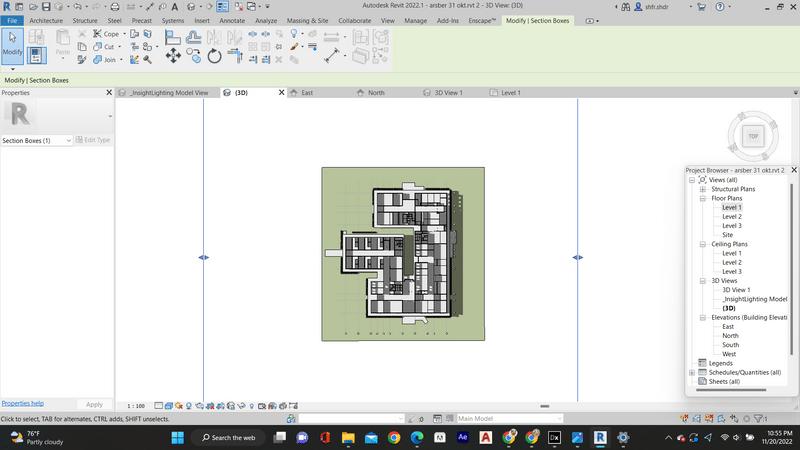Open Adobe After Effects from taskbar
The width and height of the screenshot is (800, 450).
click(463, 438)
